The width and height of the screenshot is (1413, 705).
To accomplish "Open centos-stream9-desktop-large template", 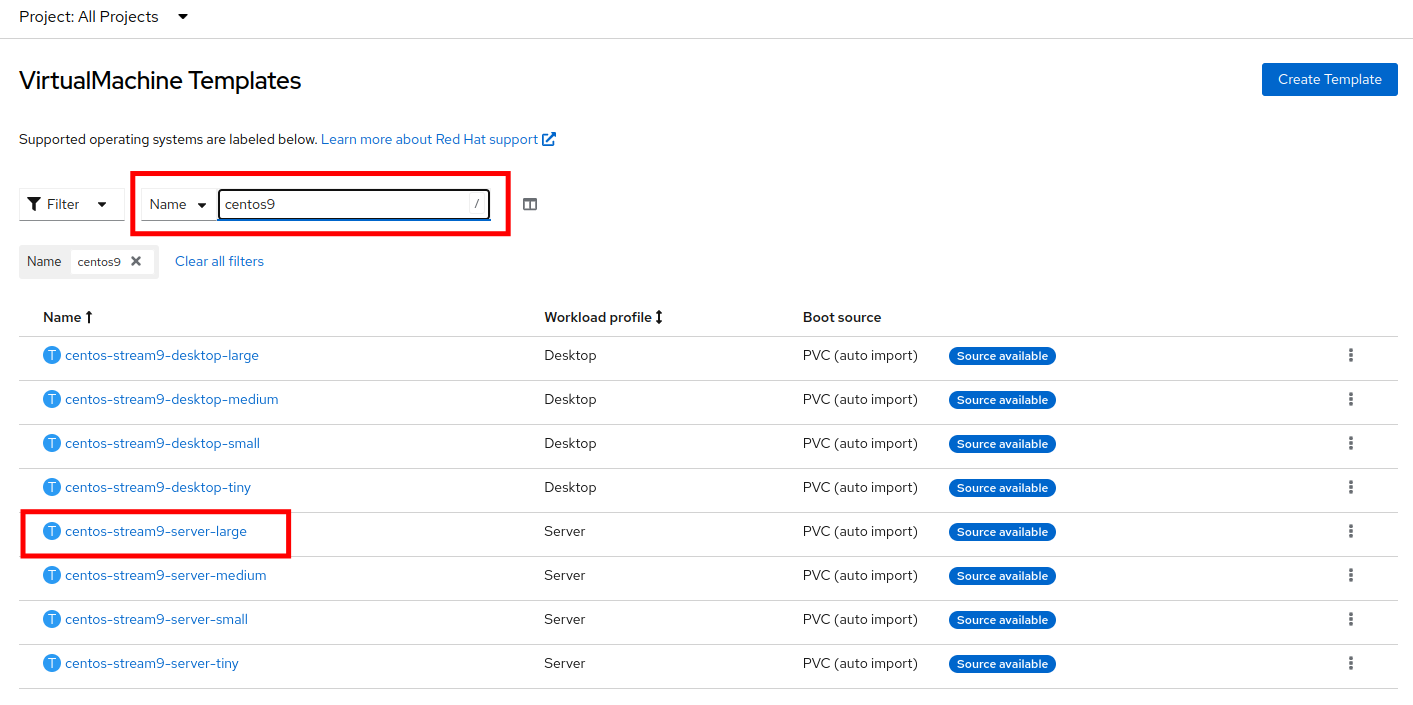I will click(162, 355).
